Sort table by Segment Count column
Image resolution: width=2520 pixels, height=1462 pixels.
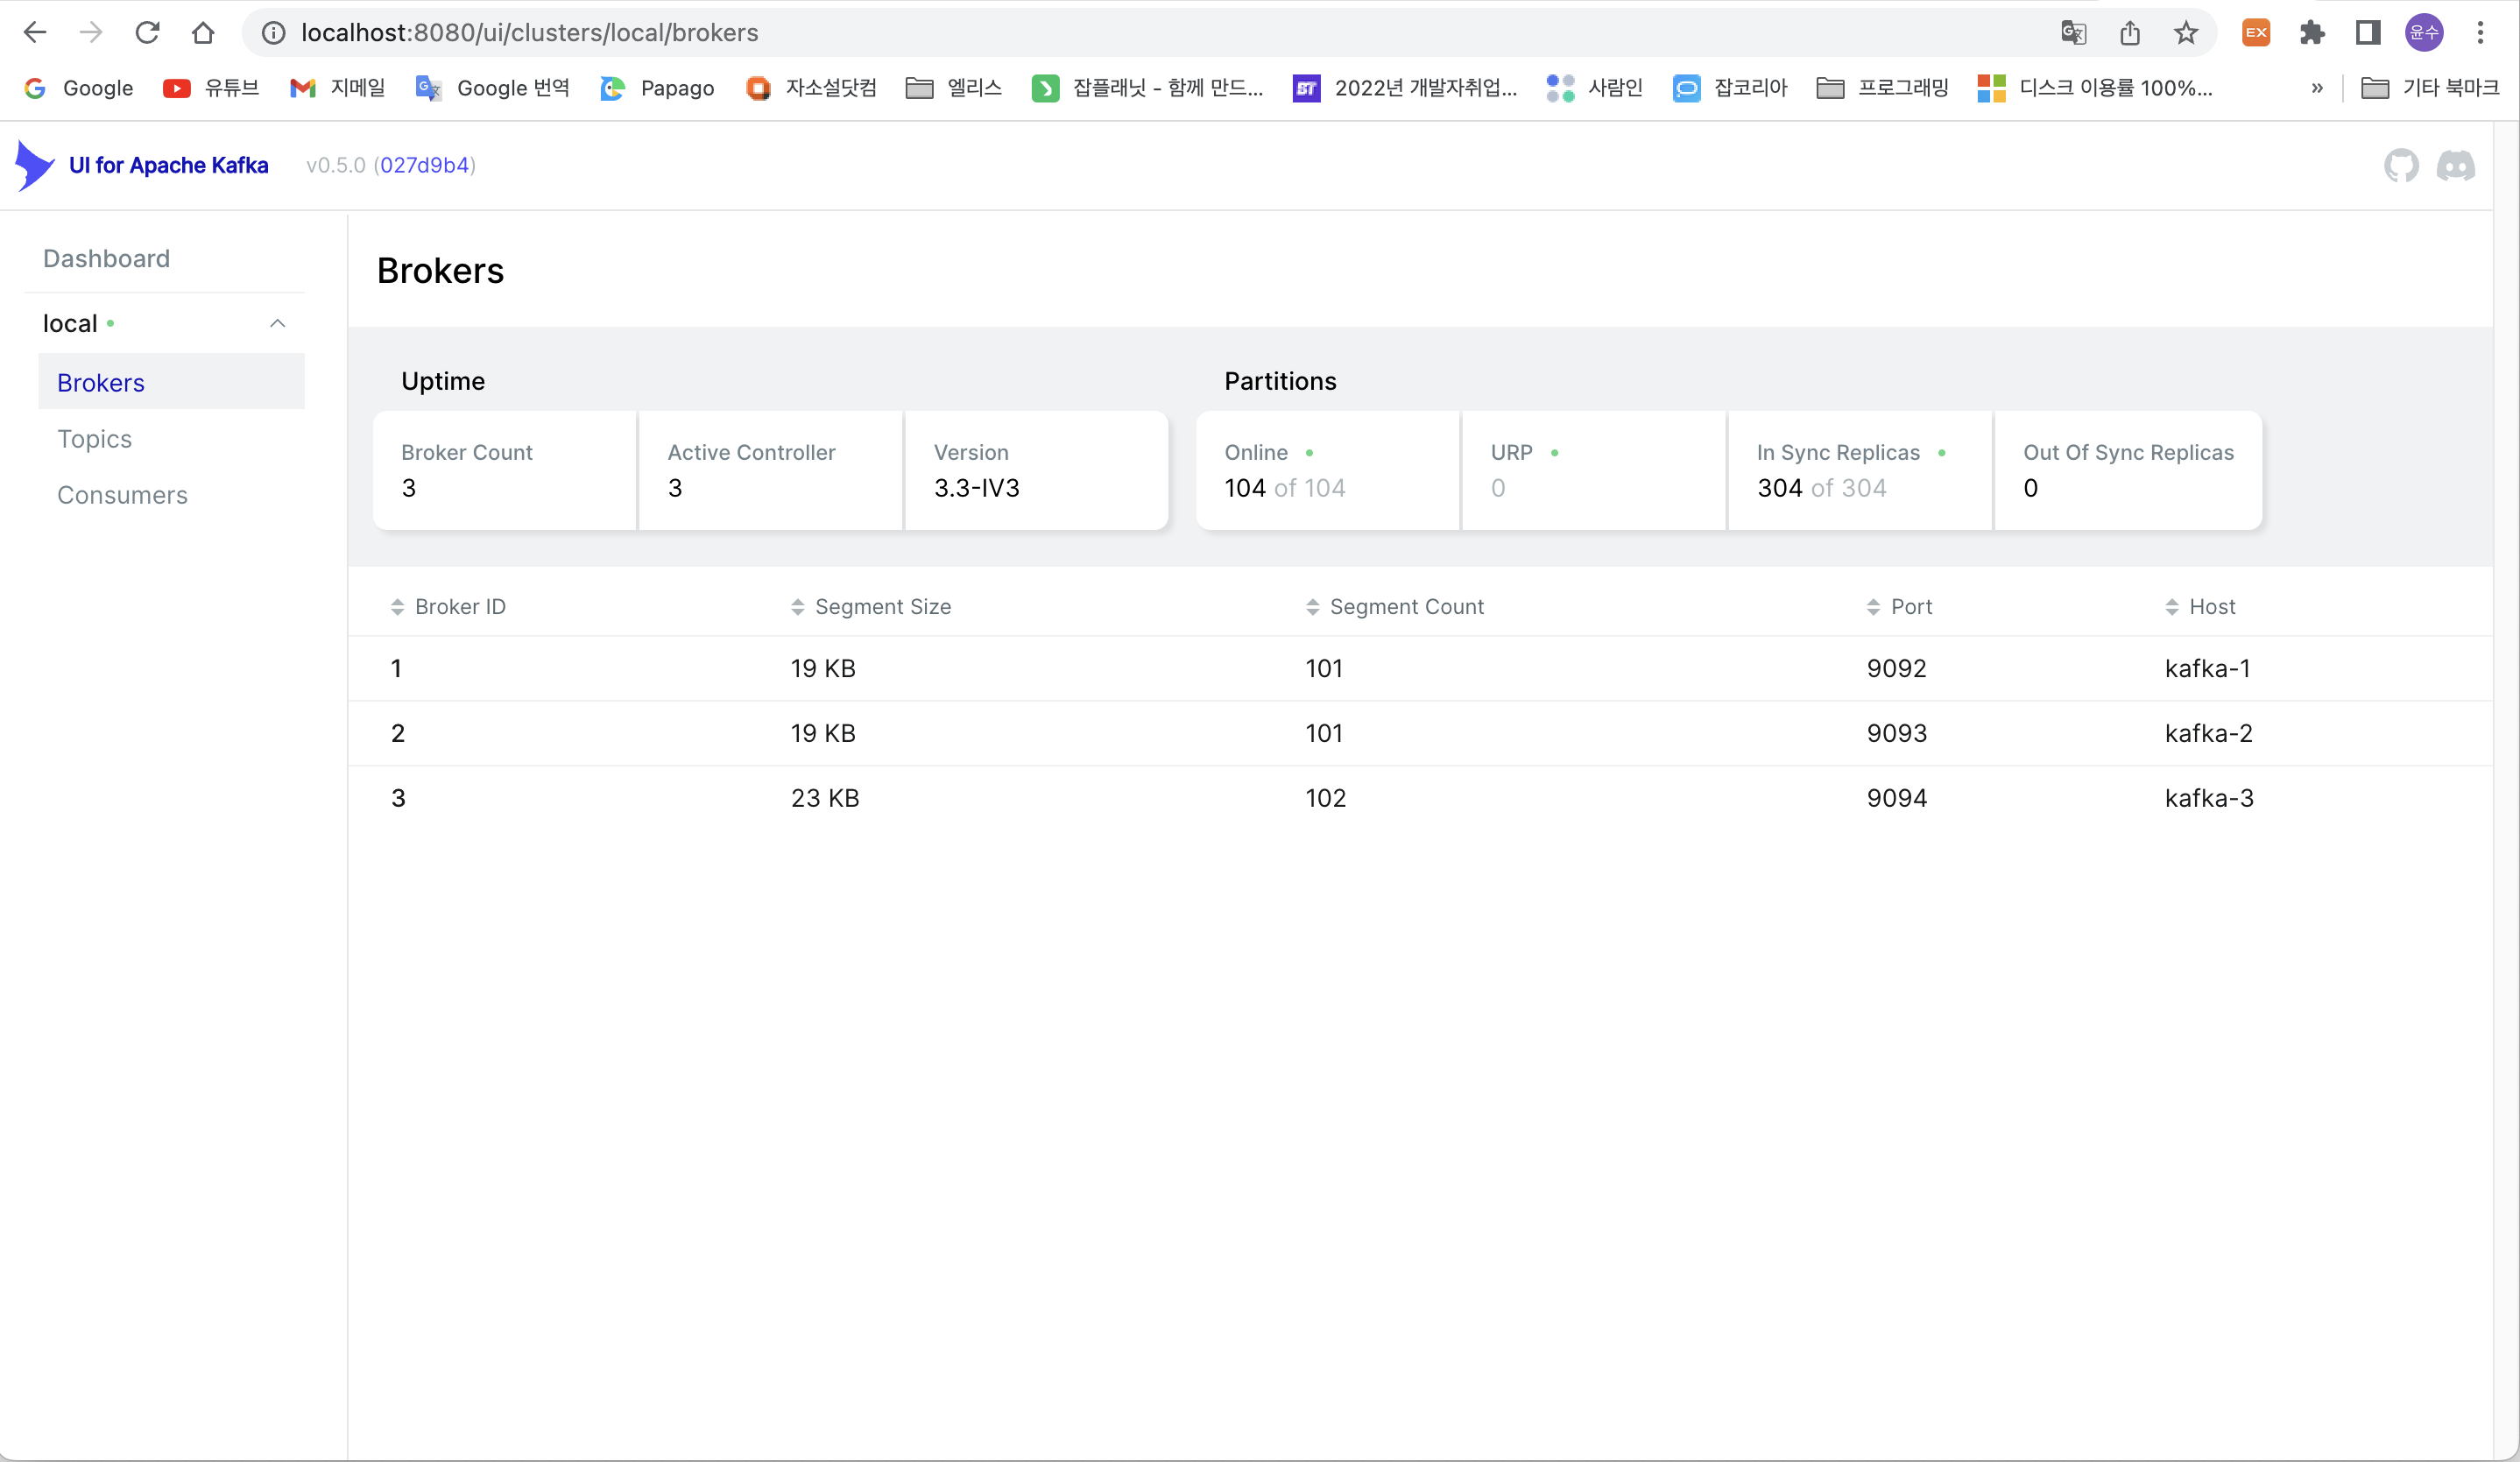[1405, 607]
